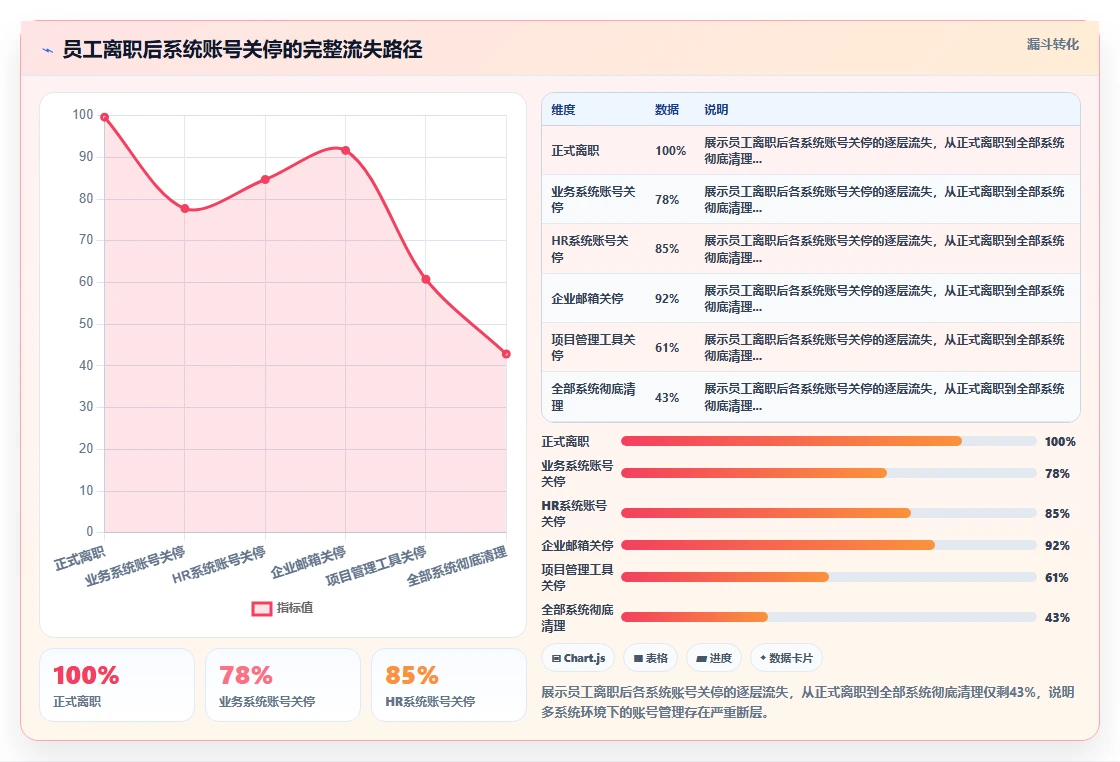1120x762 pixels.
Task: Click the chart data point at 项目管理工具关停
Action: 426,279
